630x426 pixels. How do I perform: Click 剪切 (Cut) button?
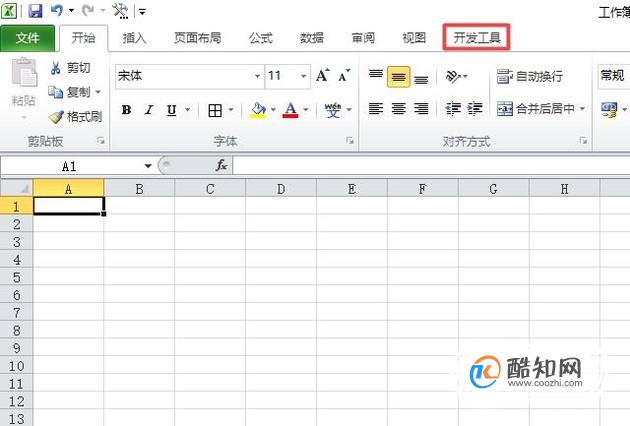coord(70,68)
